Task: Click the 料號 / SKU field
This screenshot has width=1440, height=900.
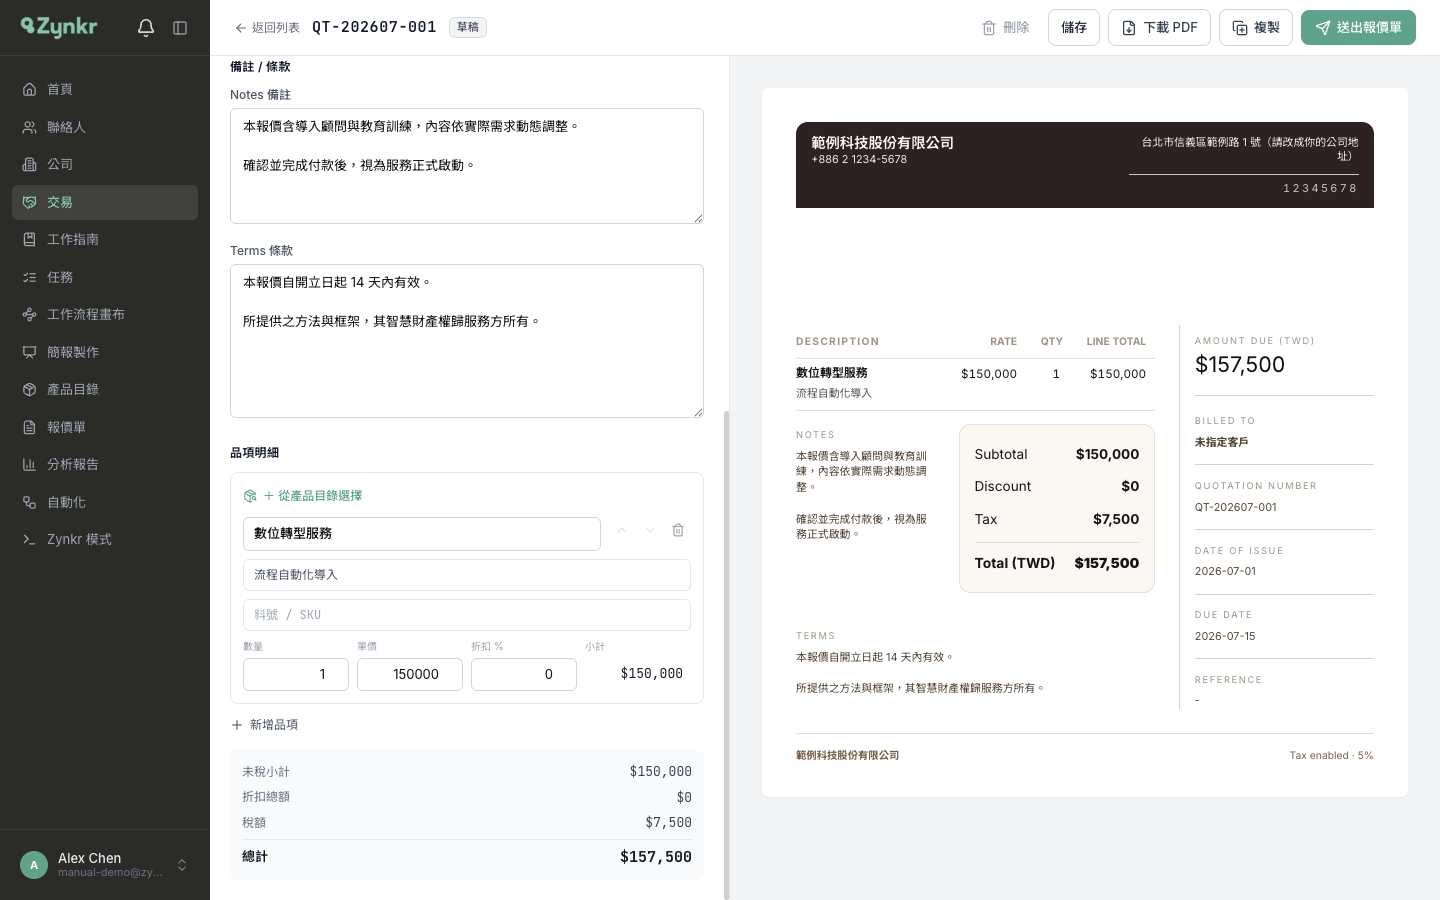Action: [467, 615]
